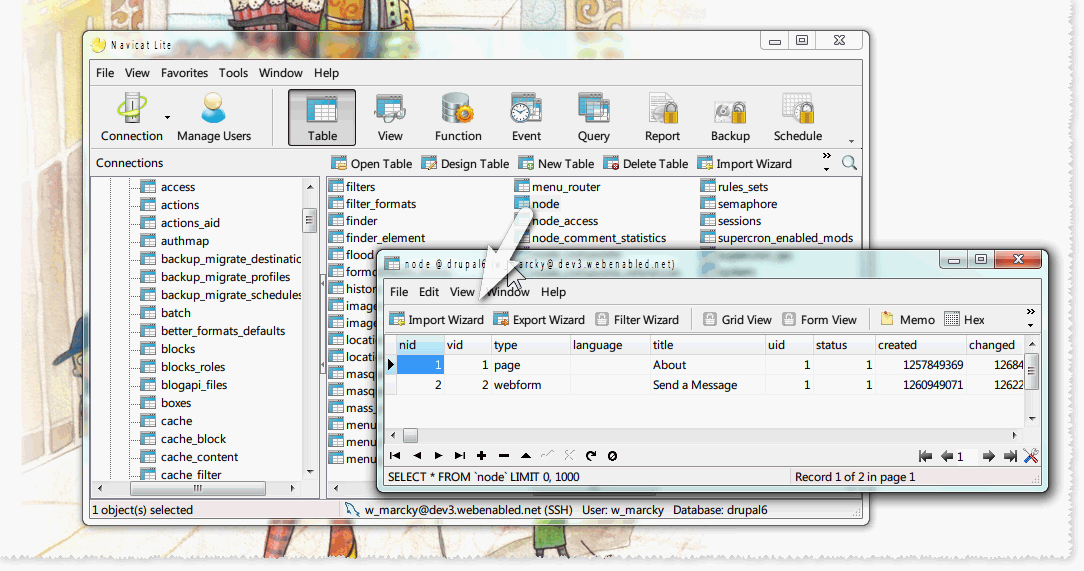Click the Design Table button
The image size is (1084, 571).
465,164
